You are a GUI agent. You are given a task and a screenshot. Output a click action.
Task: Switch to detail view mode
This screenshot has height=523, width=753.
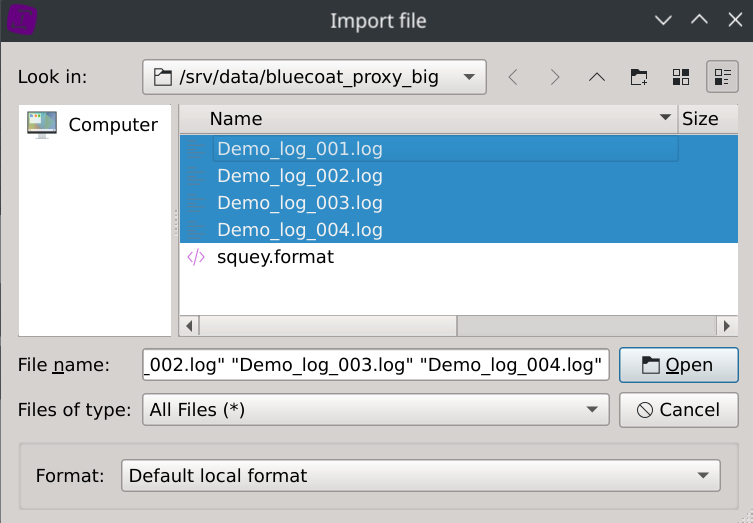click(x=722, y=77)
